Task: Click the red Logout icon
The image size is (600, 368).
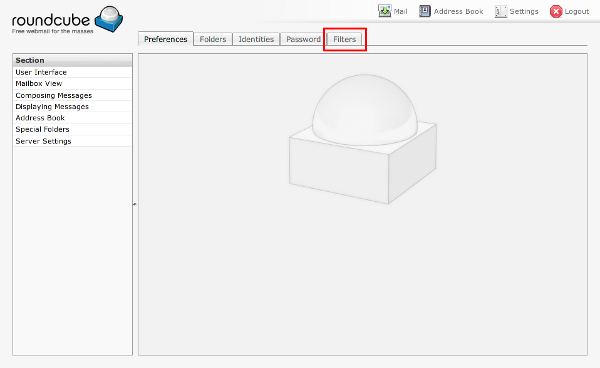Action: 556,11
